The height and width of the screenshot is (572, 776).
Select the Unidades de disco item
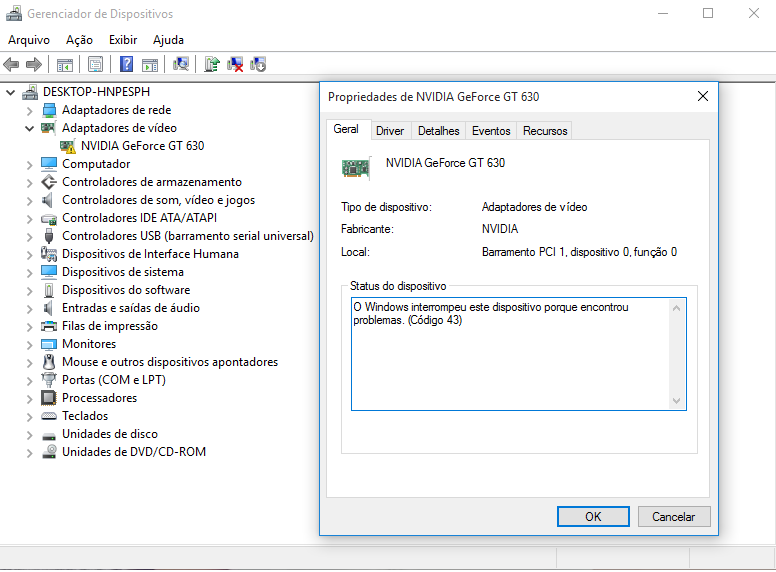pyautogui.click(x=110, y=434)
